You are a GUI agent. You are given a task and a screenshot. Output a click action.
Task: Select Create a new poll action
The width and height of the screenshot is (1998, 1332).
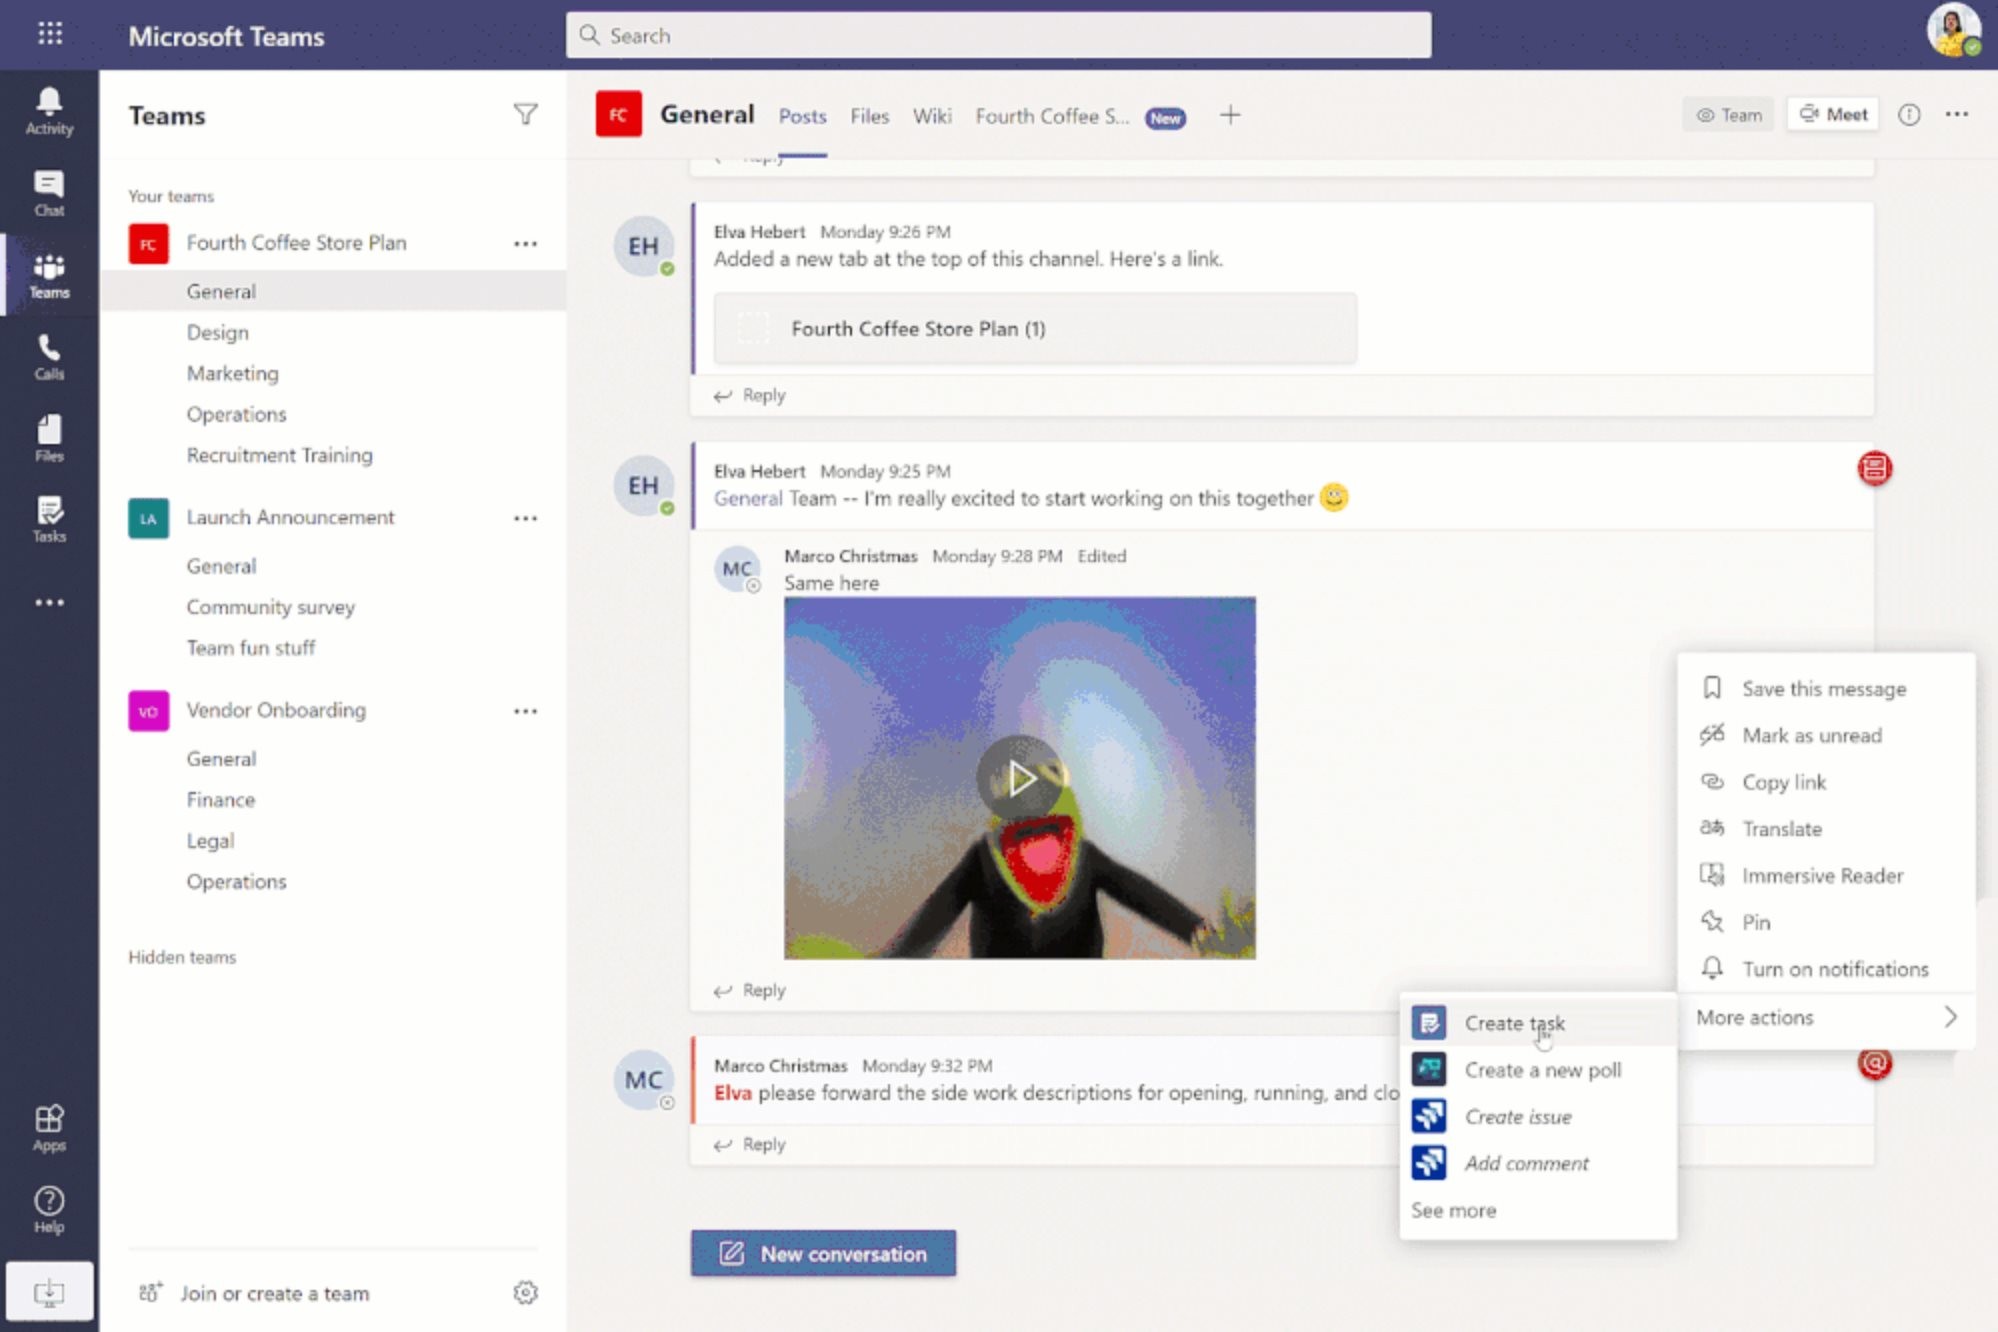click(1538, 1070)
